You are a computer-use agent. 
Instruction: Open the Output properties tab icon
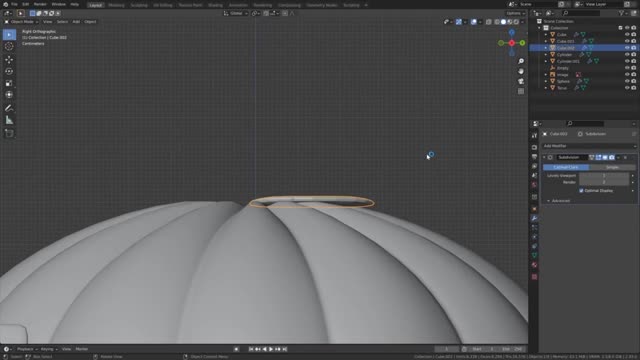[x=534, y=157]
